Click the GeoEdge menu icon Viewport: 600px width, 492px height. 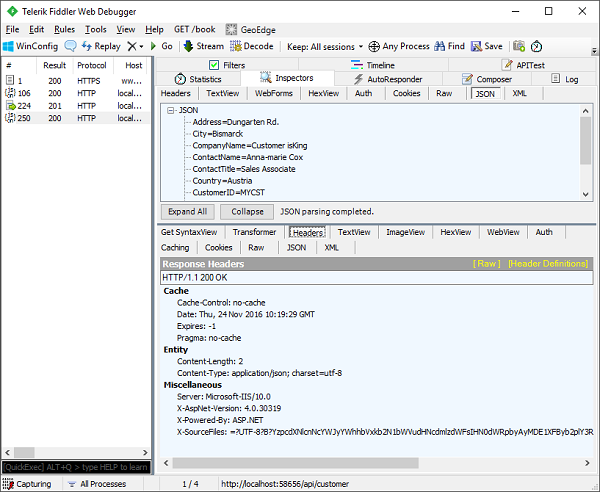(x=231, y=29)
